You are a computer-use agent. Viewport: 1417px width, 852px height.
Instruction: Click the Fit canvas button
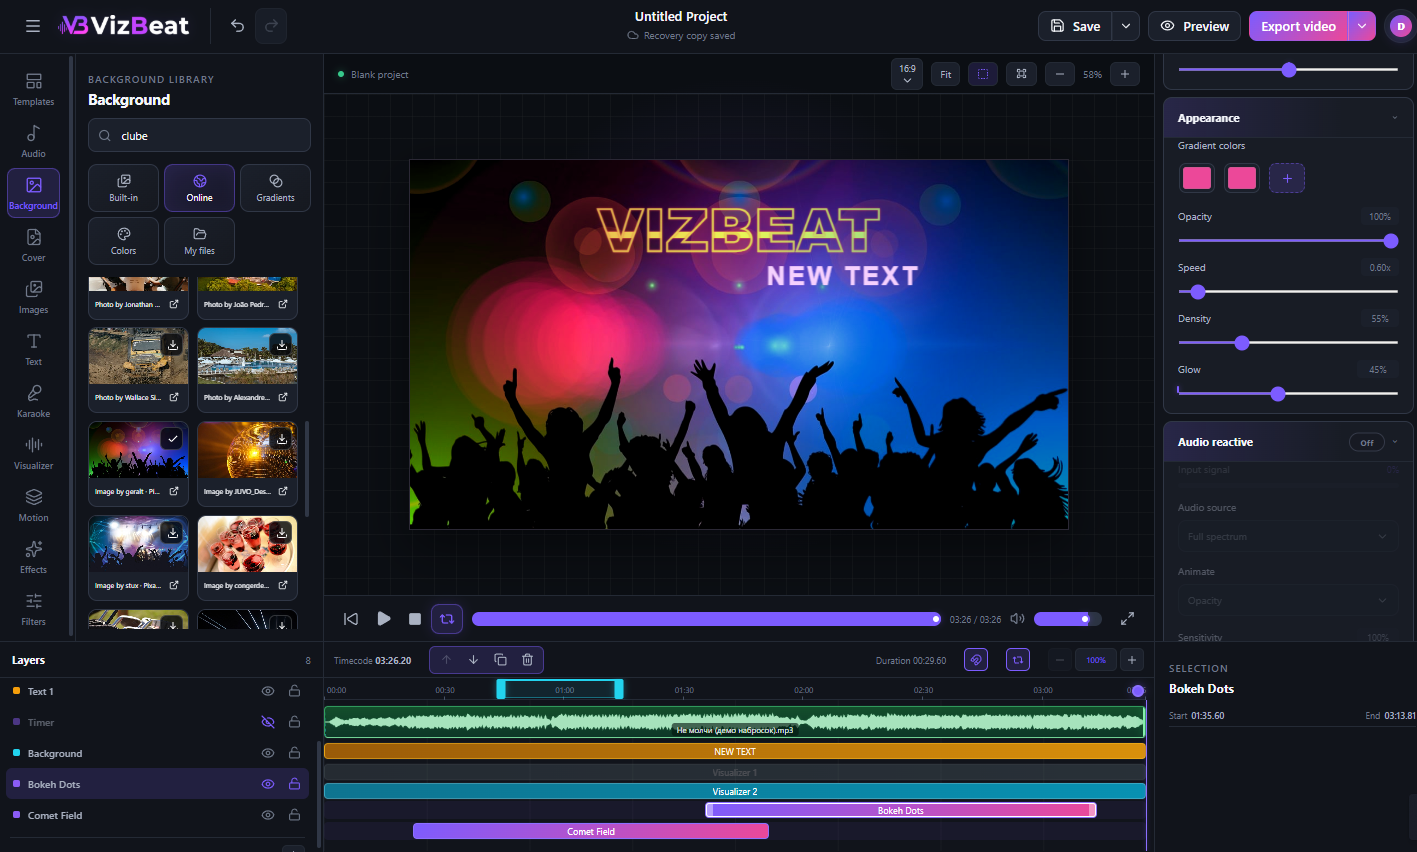point(946,74)
